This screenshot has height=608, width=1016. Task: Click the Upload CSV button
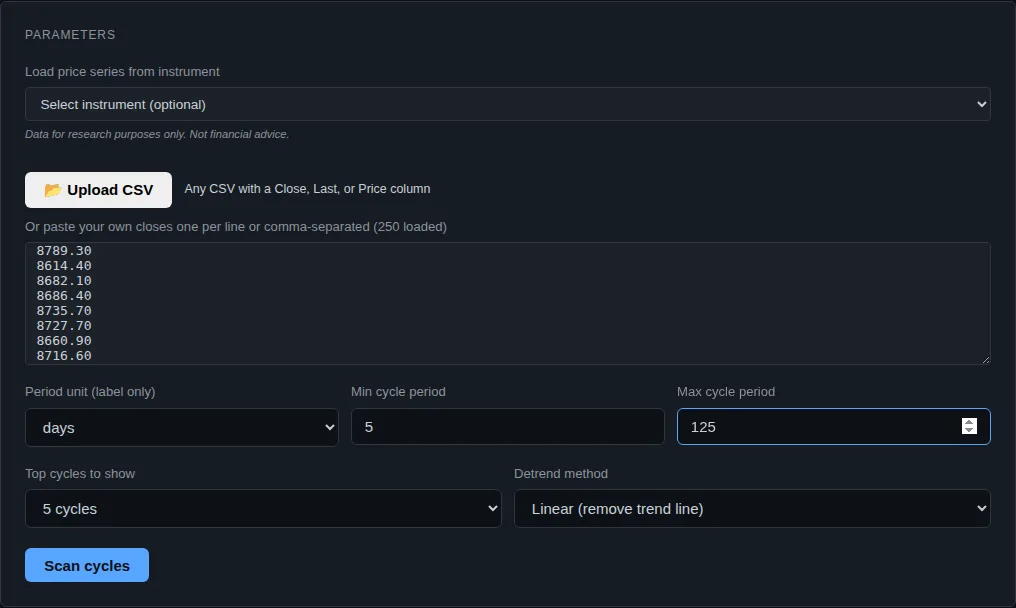point(98,190)
